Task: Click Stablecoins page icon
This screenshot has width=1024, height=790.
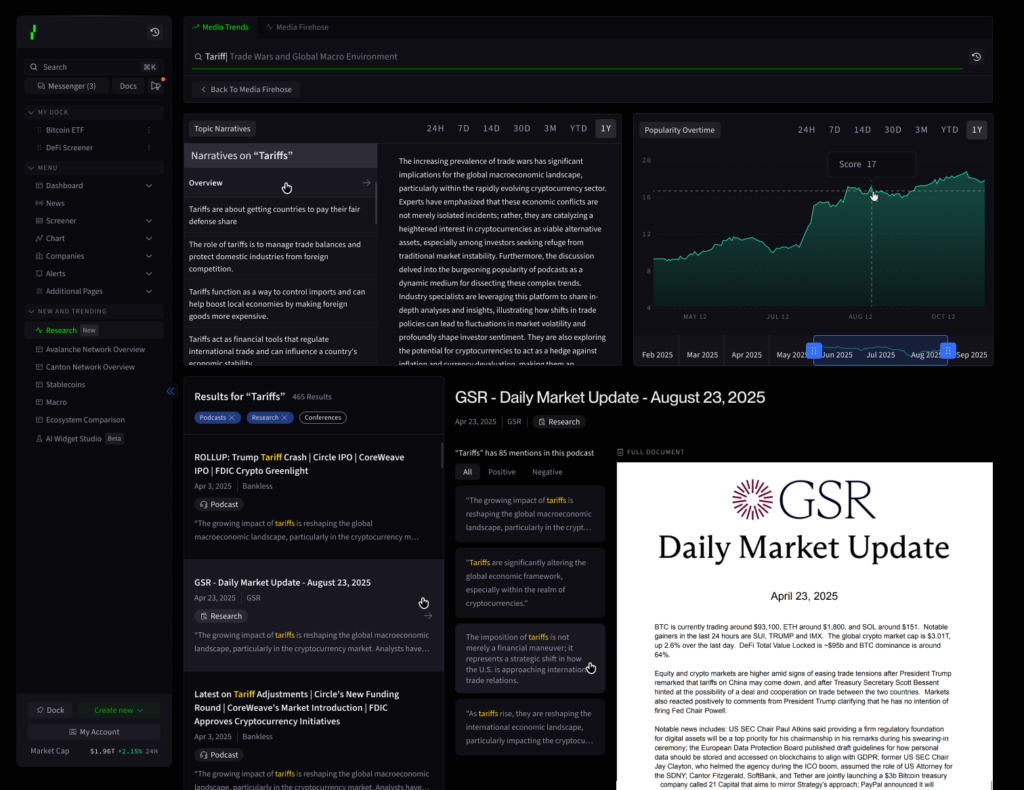Action: click(x=39, y=385)
